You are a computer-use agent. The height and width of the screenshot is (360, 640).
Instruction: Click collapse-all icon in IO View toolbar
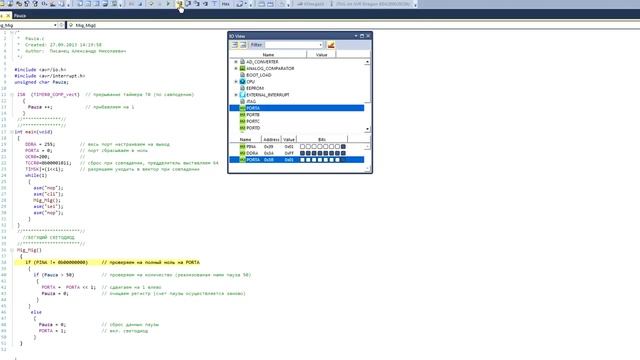tap(243, 45)
